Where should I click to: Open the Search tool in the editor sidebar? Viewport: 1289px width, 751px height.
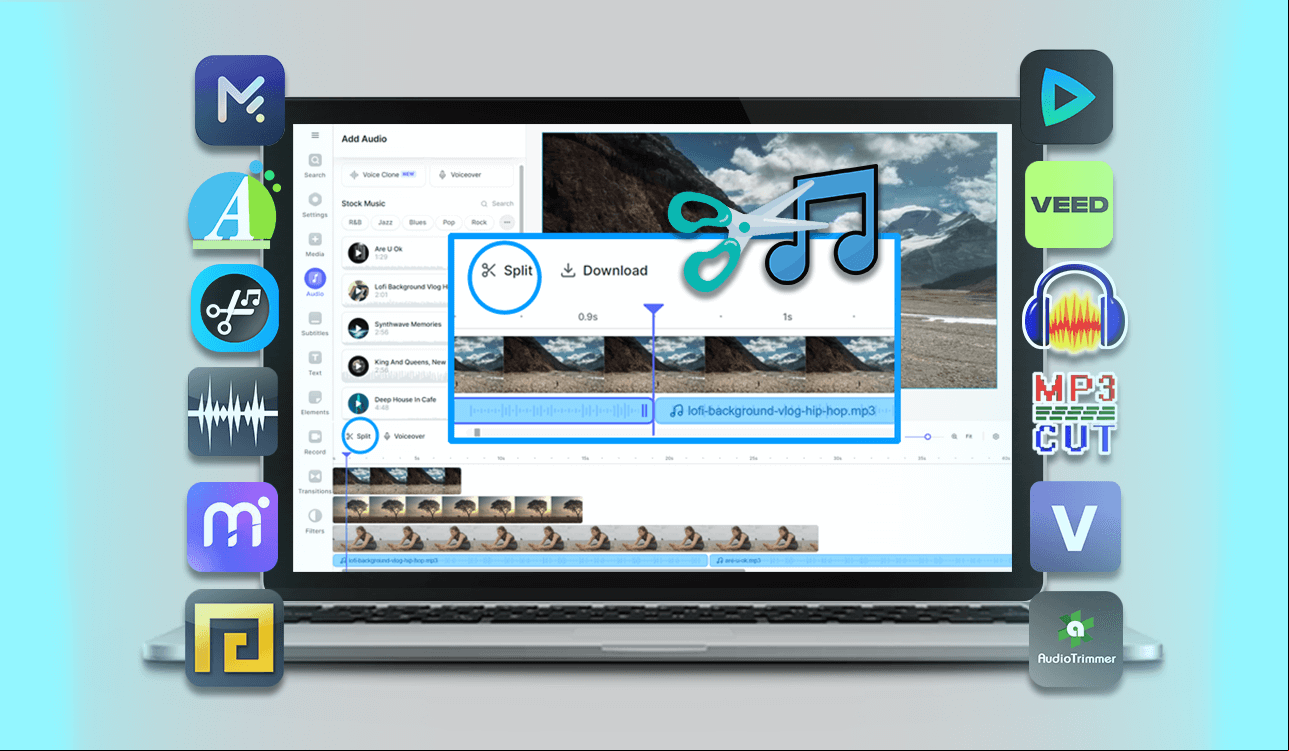[x=315, y=165]
